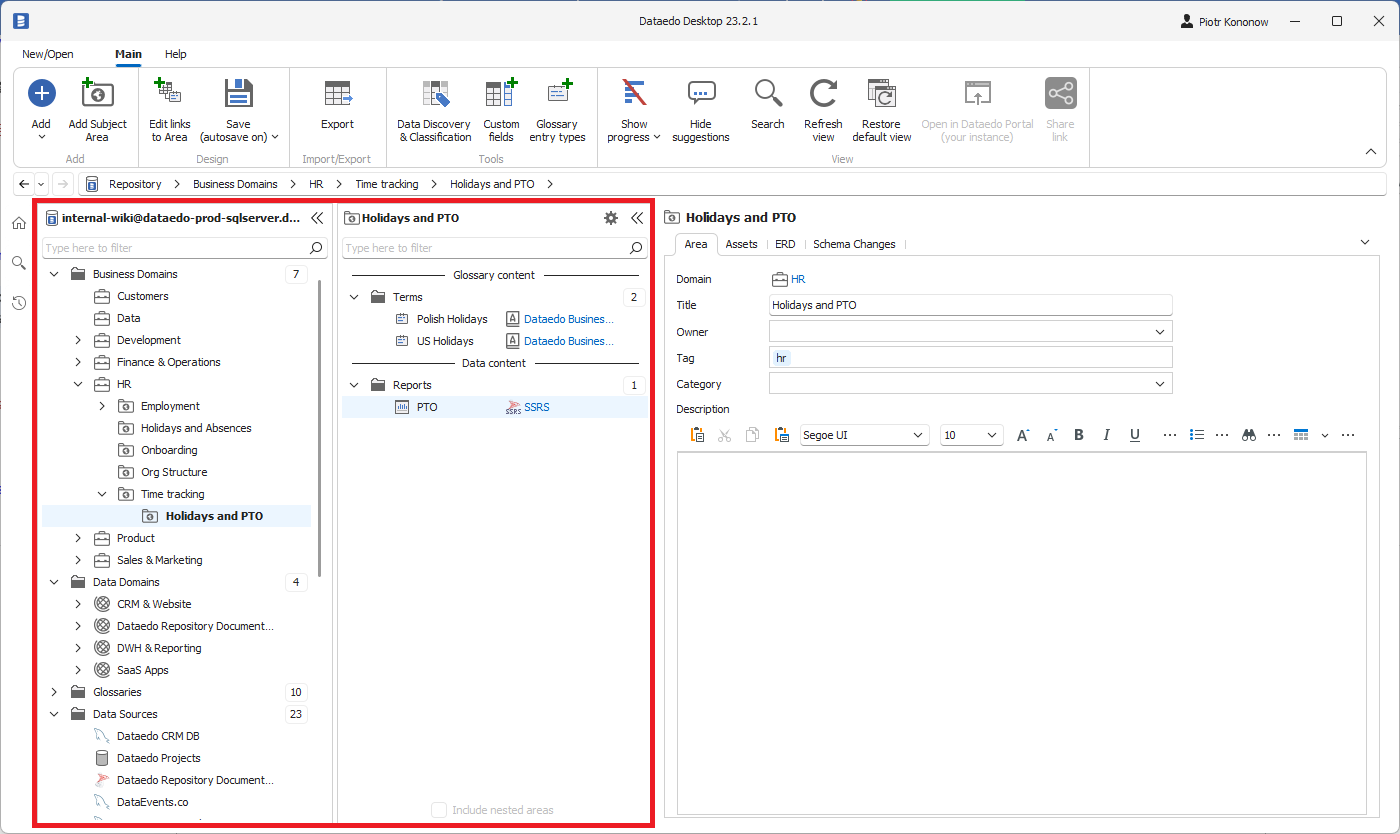
Task: Open the Owner dropdown
Action: pyautogui.click(x=1160, y=332)
